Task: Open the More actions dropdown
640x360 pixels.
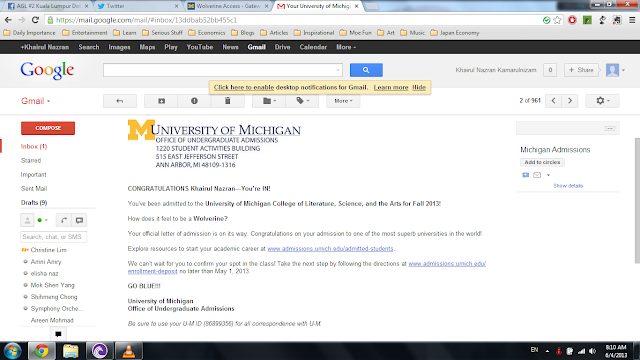Action: [x=343, y=101]
